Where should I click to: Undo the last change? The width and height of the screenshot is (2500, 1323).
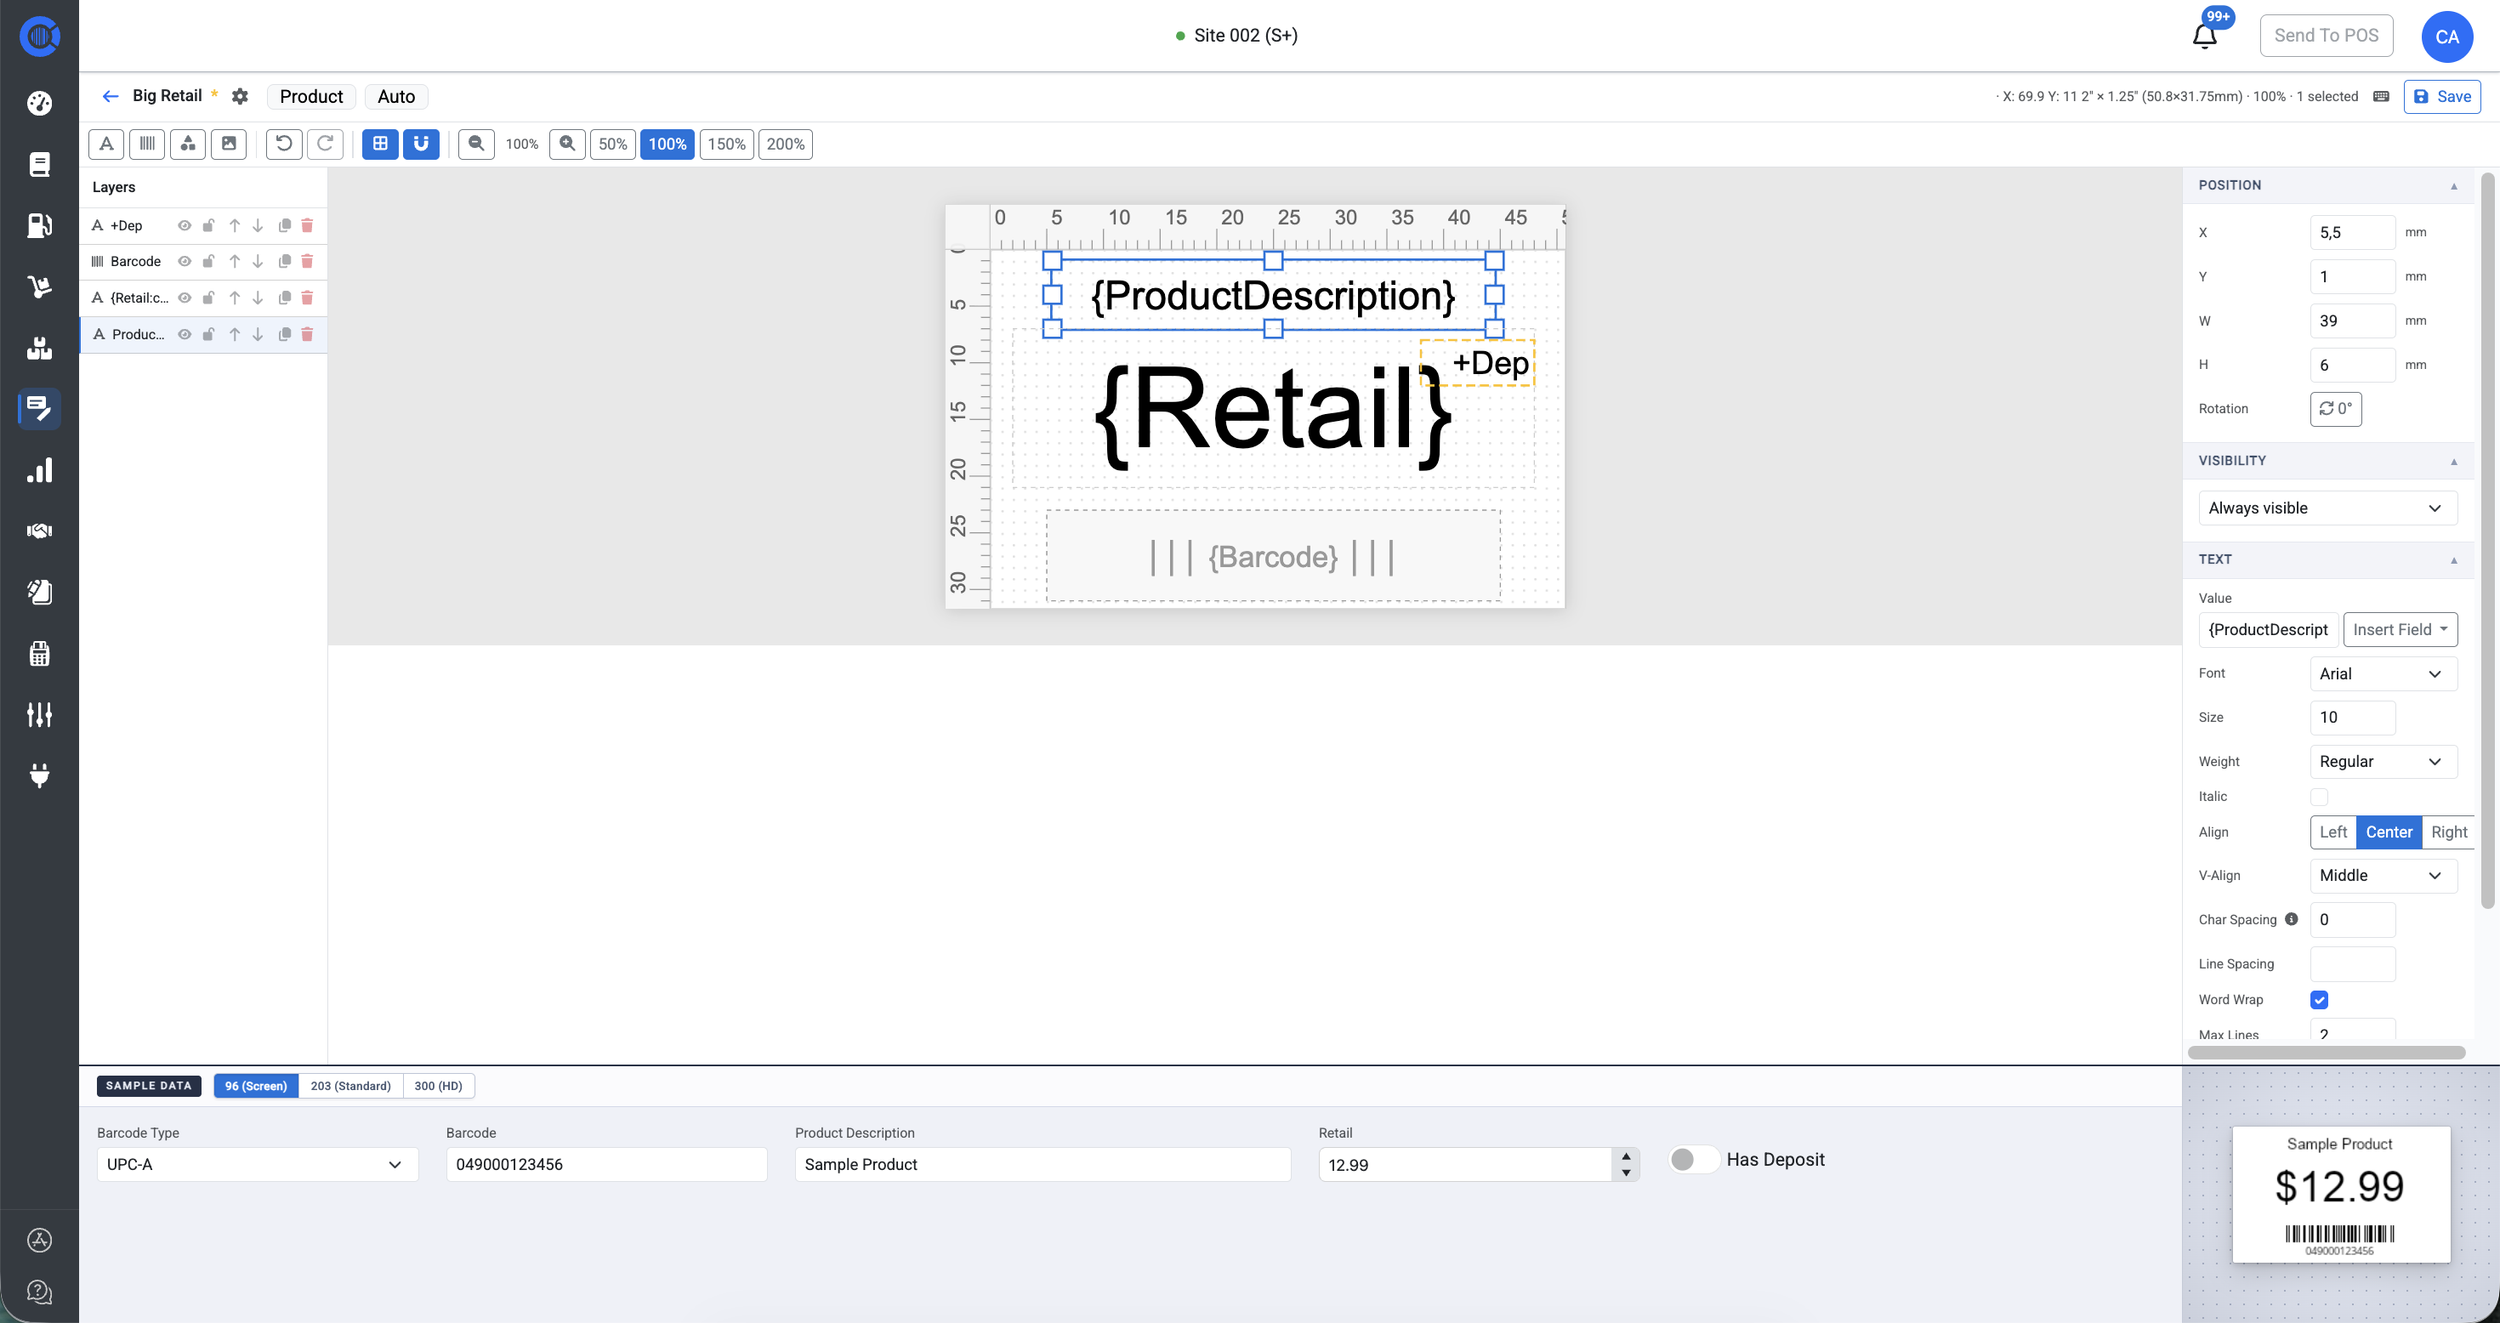click(x=284, y=144)
